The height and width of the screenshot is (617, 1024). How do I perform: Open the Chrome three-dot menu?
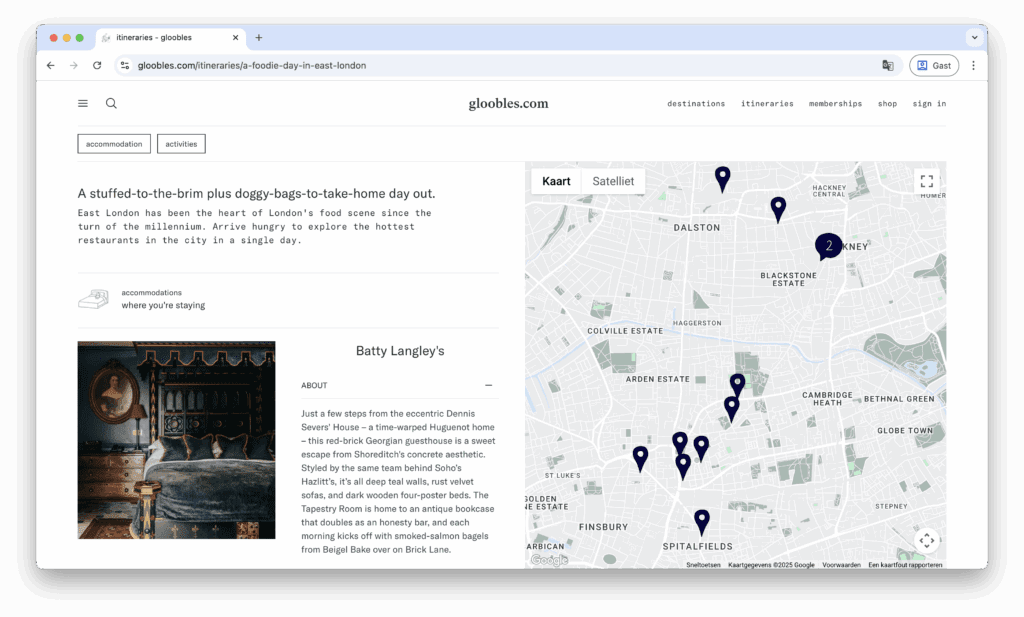(973, 65)
